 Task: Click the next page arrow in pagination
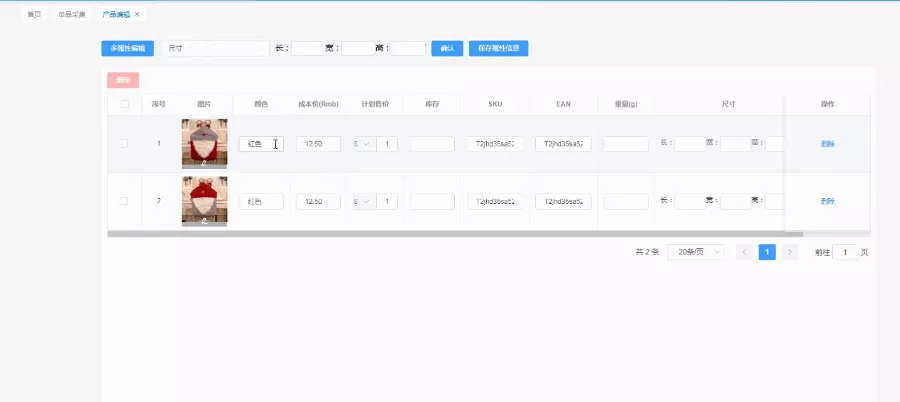point(790,252)
